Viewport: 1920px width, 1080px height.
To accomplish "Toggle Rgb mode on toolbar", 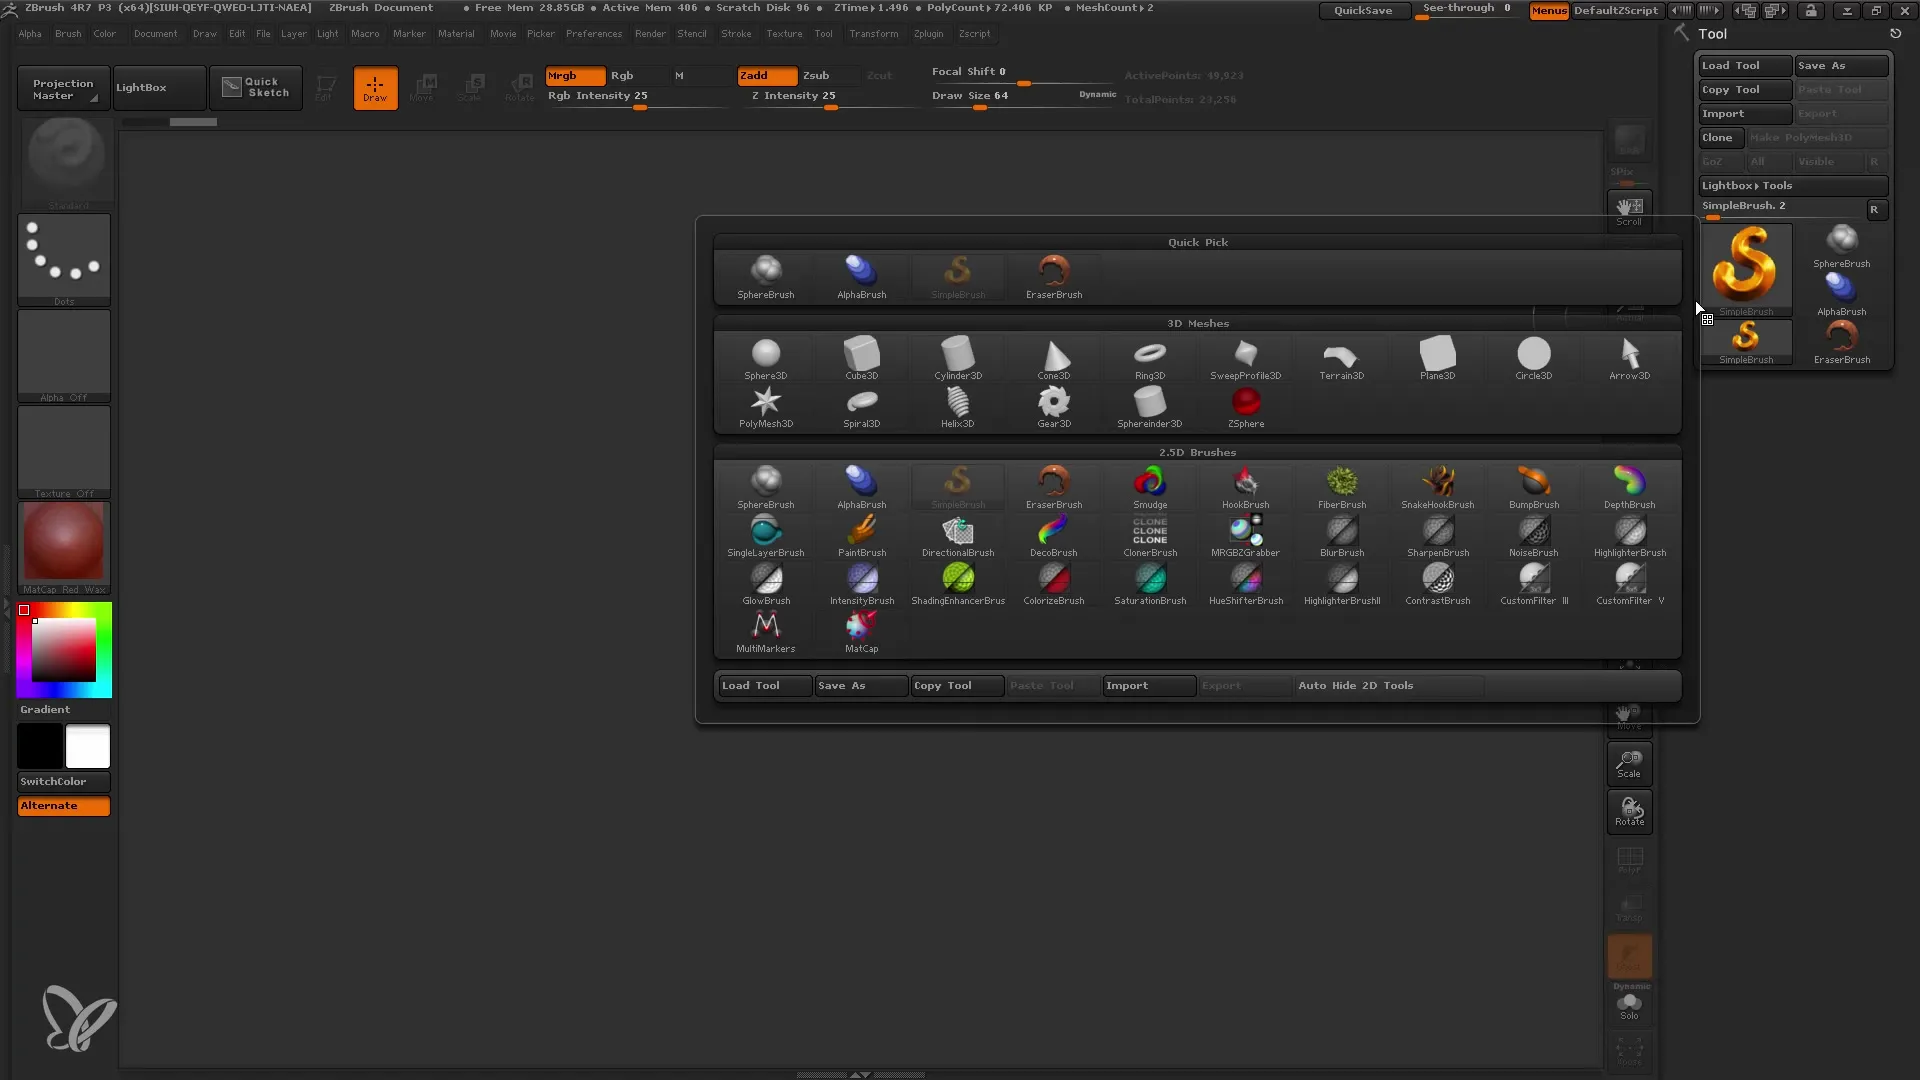I will 621,74.
